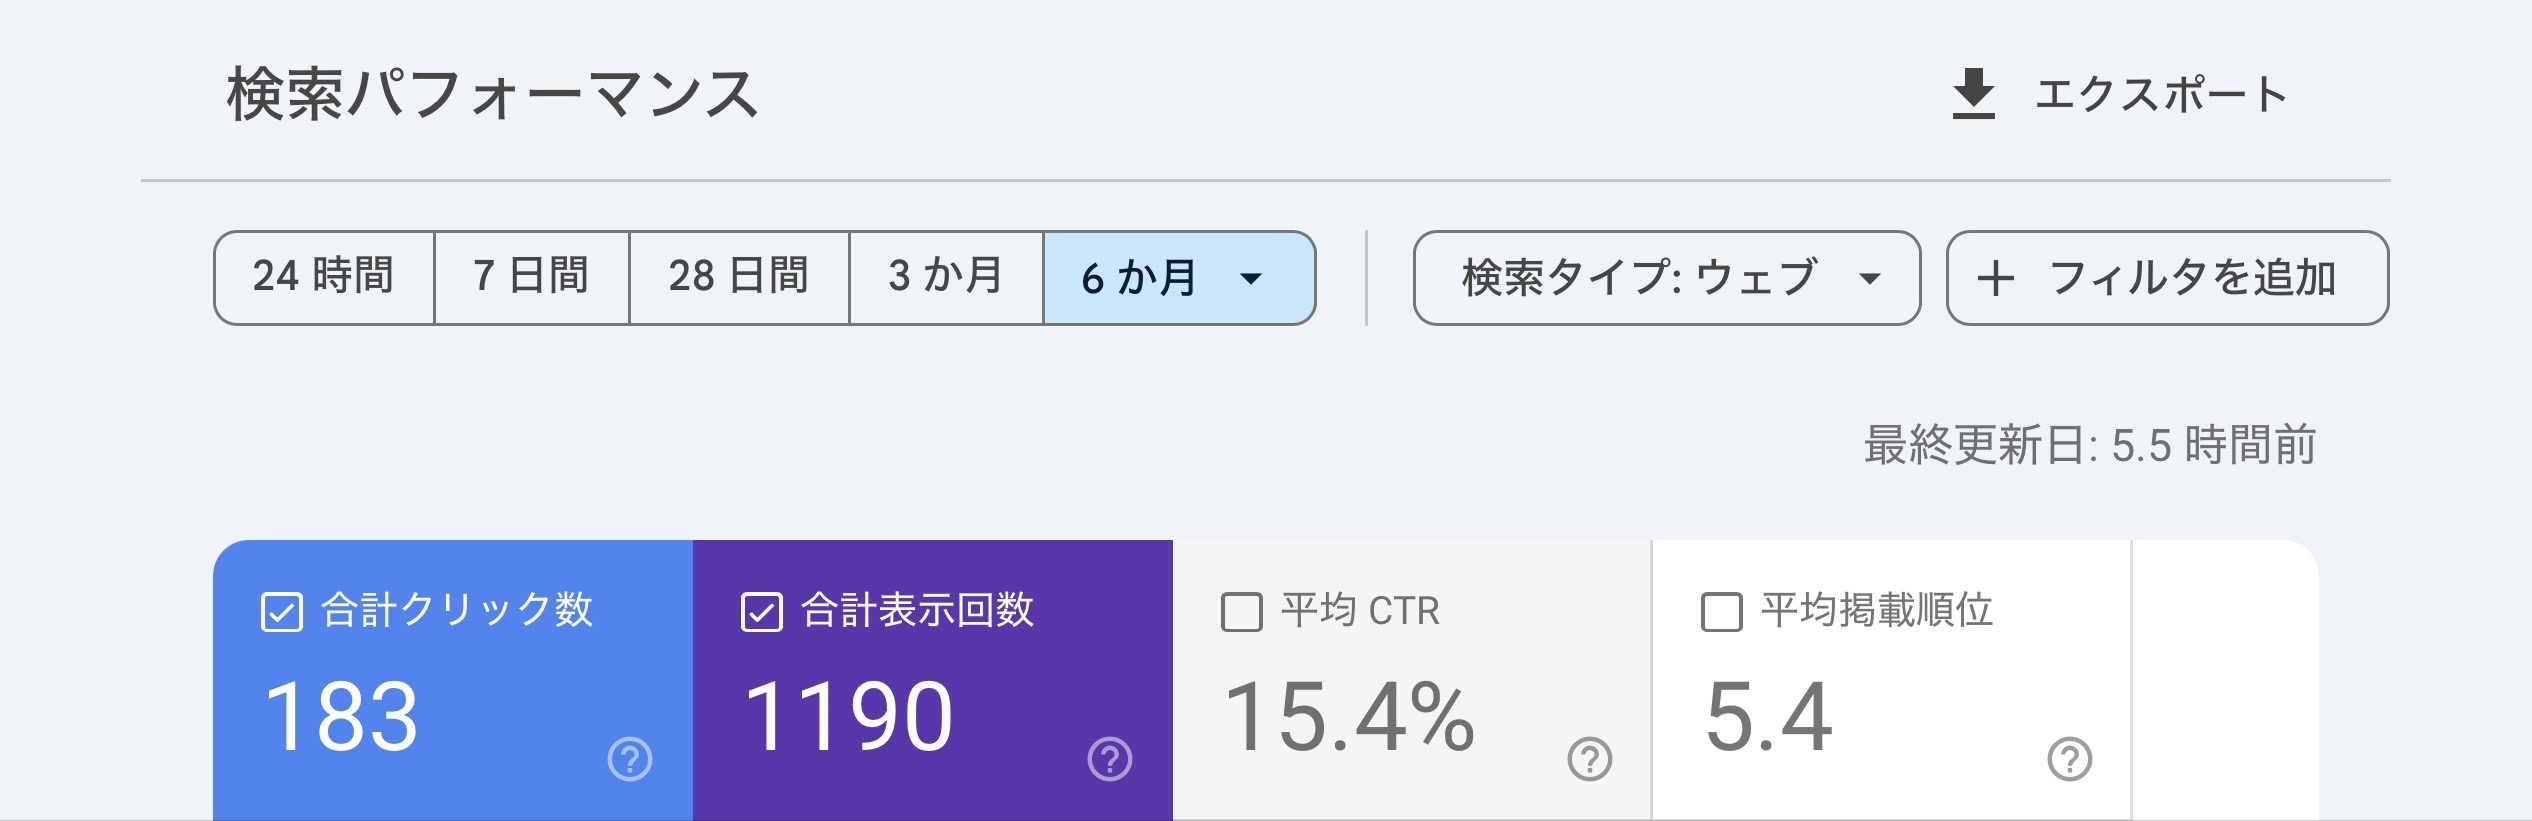Open the 6 か月 date range dropdown arrow
This screenshot has height=821, width=2532.
1251,279
